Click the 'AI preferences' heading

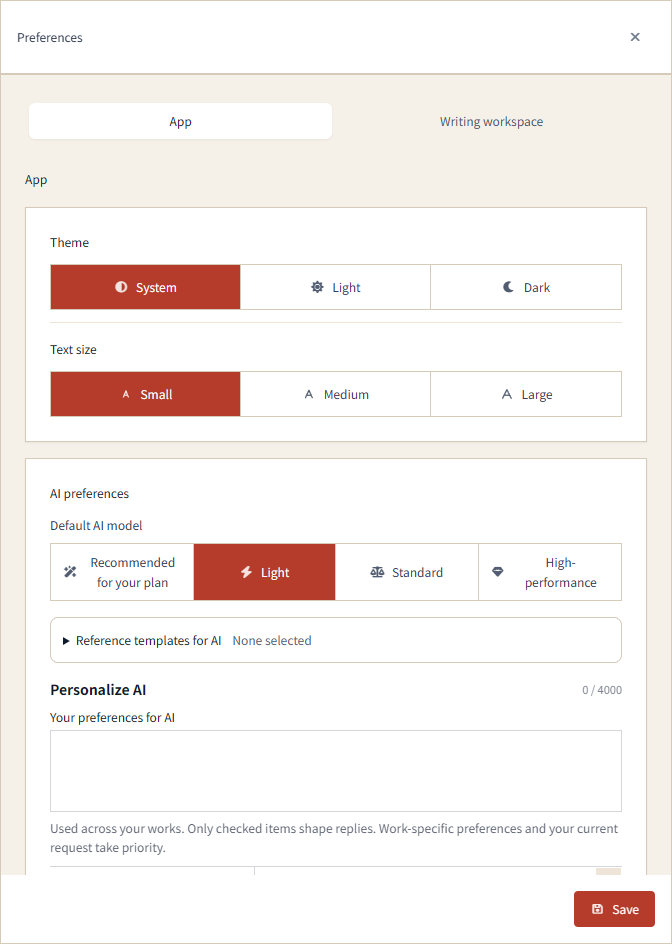click(89, 494)
